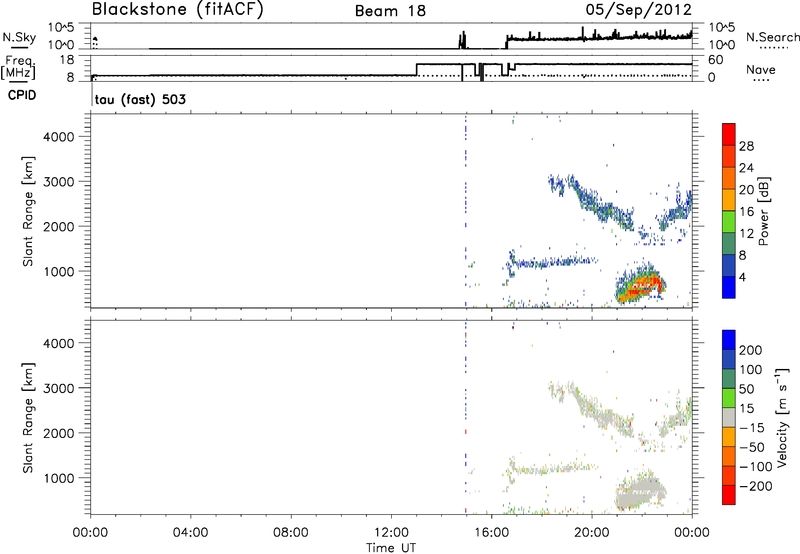Pick the gray segment of Velocity colorbar
This screenshot has width=800, height=554.
(729, 417)
